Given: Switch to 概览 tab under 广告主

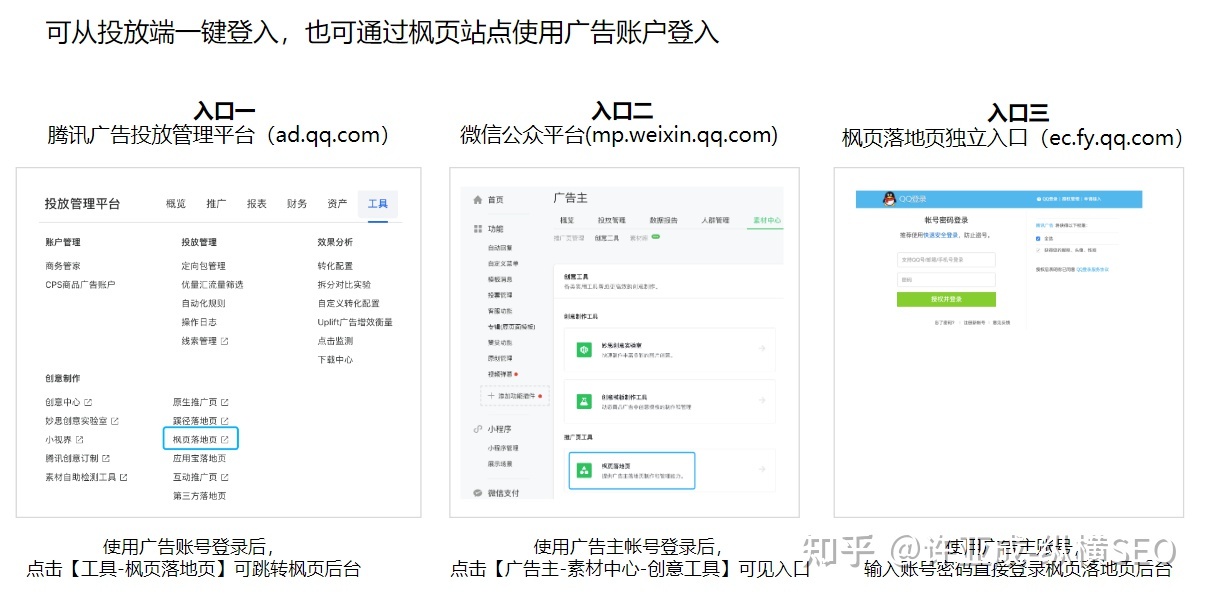Looking at the screenshot, I should click(567, 220).
